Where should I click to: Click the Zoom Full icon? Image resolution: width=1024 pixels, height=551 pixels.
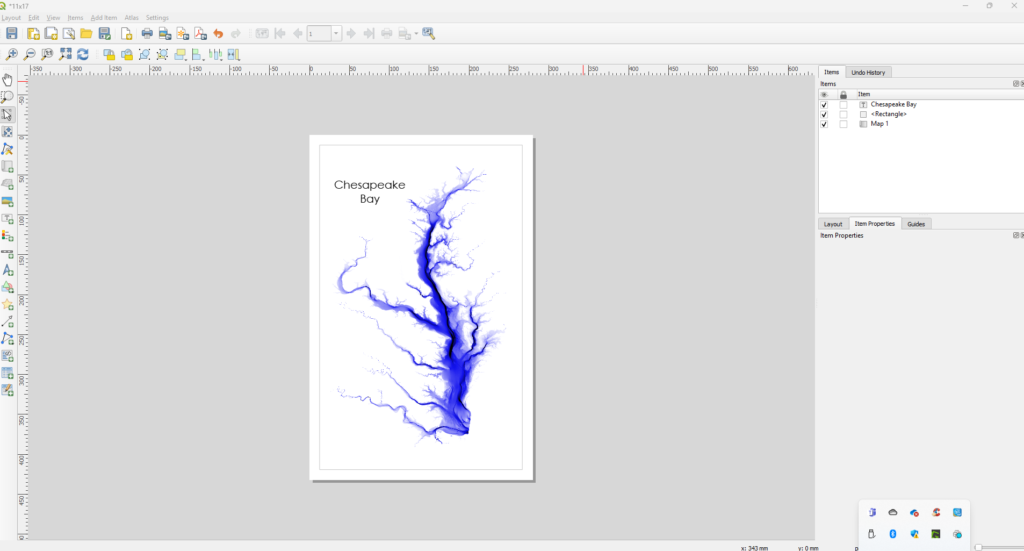pos(65,54)
